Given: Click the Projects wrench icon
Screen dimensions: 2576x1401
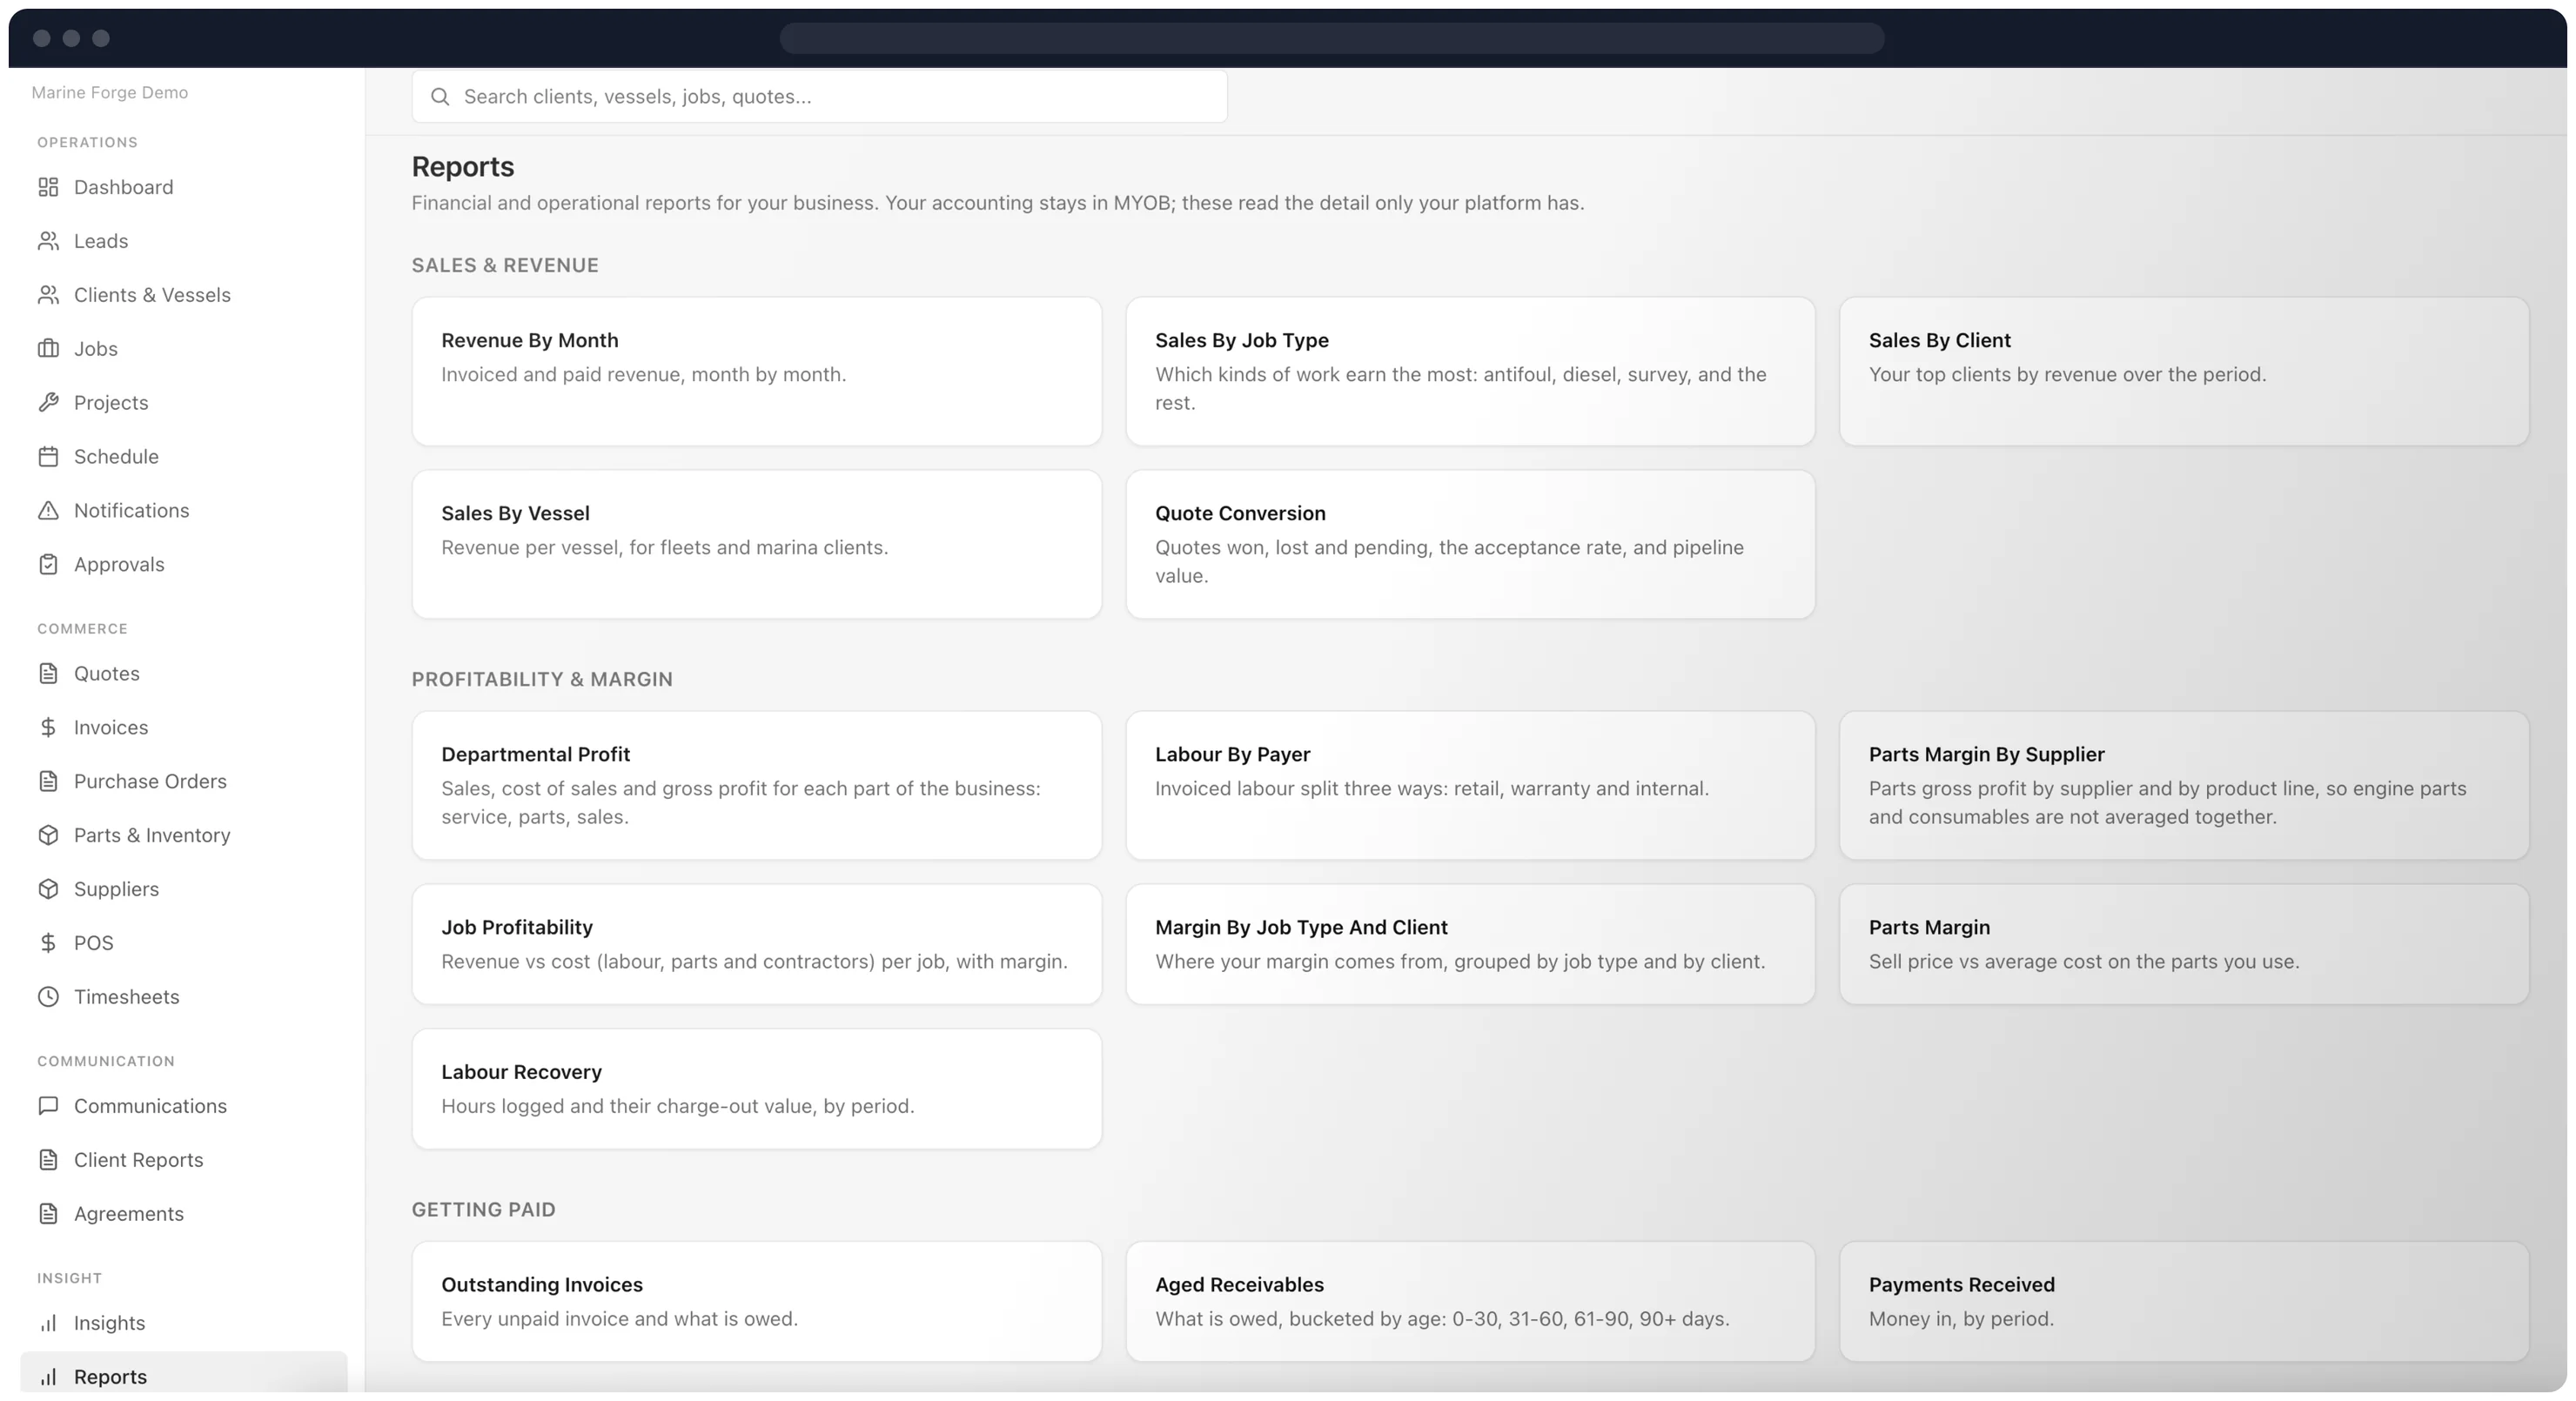Looking at the screenshot, I should point(48,403).
